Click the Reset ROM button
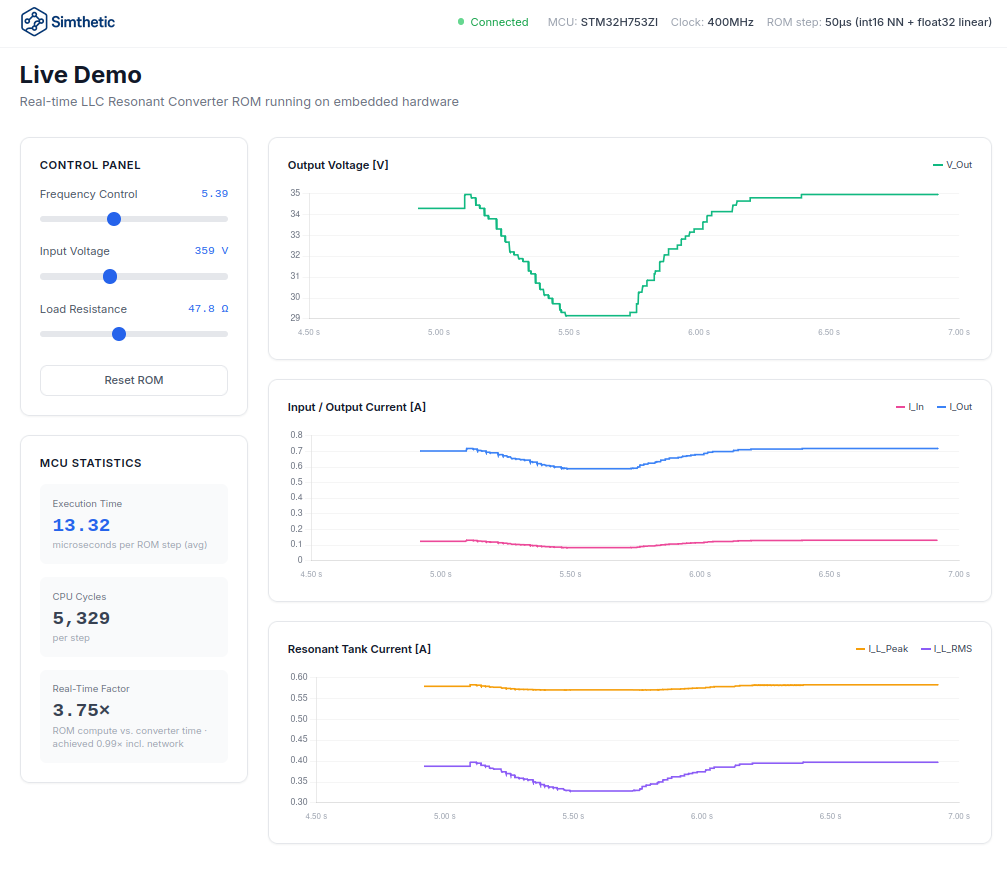The height and width of the screenshot is (872, 1007). coord(134,380)
